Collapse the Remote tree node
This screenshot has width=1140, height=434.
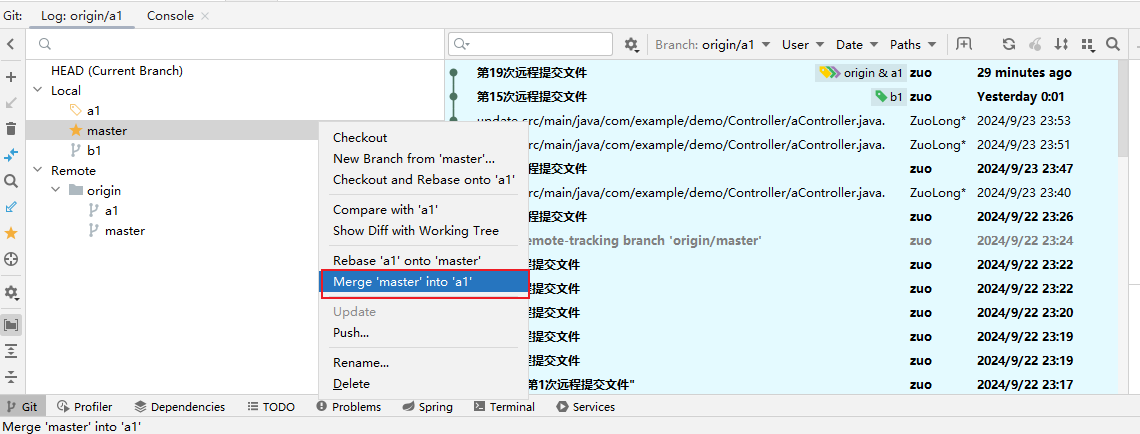(x=38, y=171)
